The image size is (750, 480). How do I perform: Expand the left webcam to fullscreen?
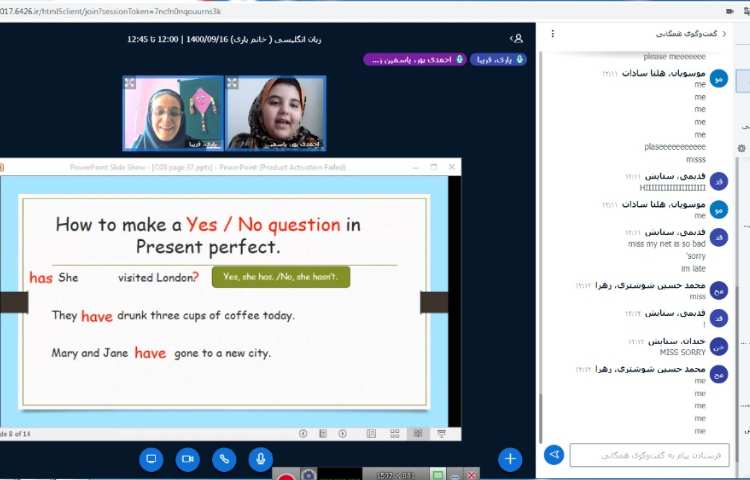[x=130, y=84]
